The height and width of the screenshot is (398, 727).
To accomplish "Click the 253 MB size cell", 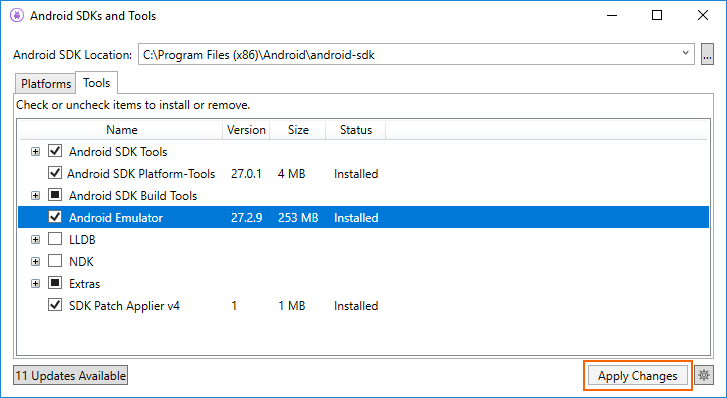I will pos(298,218).
